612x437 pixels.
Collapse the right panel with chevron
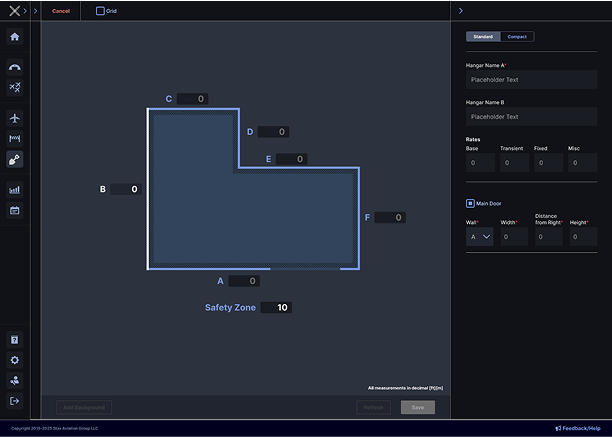point(460,11)
